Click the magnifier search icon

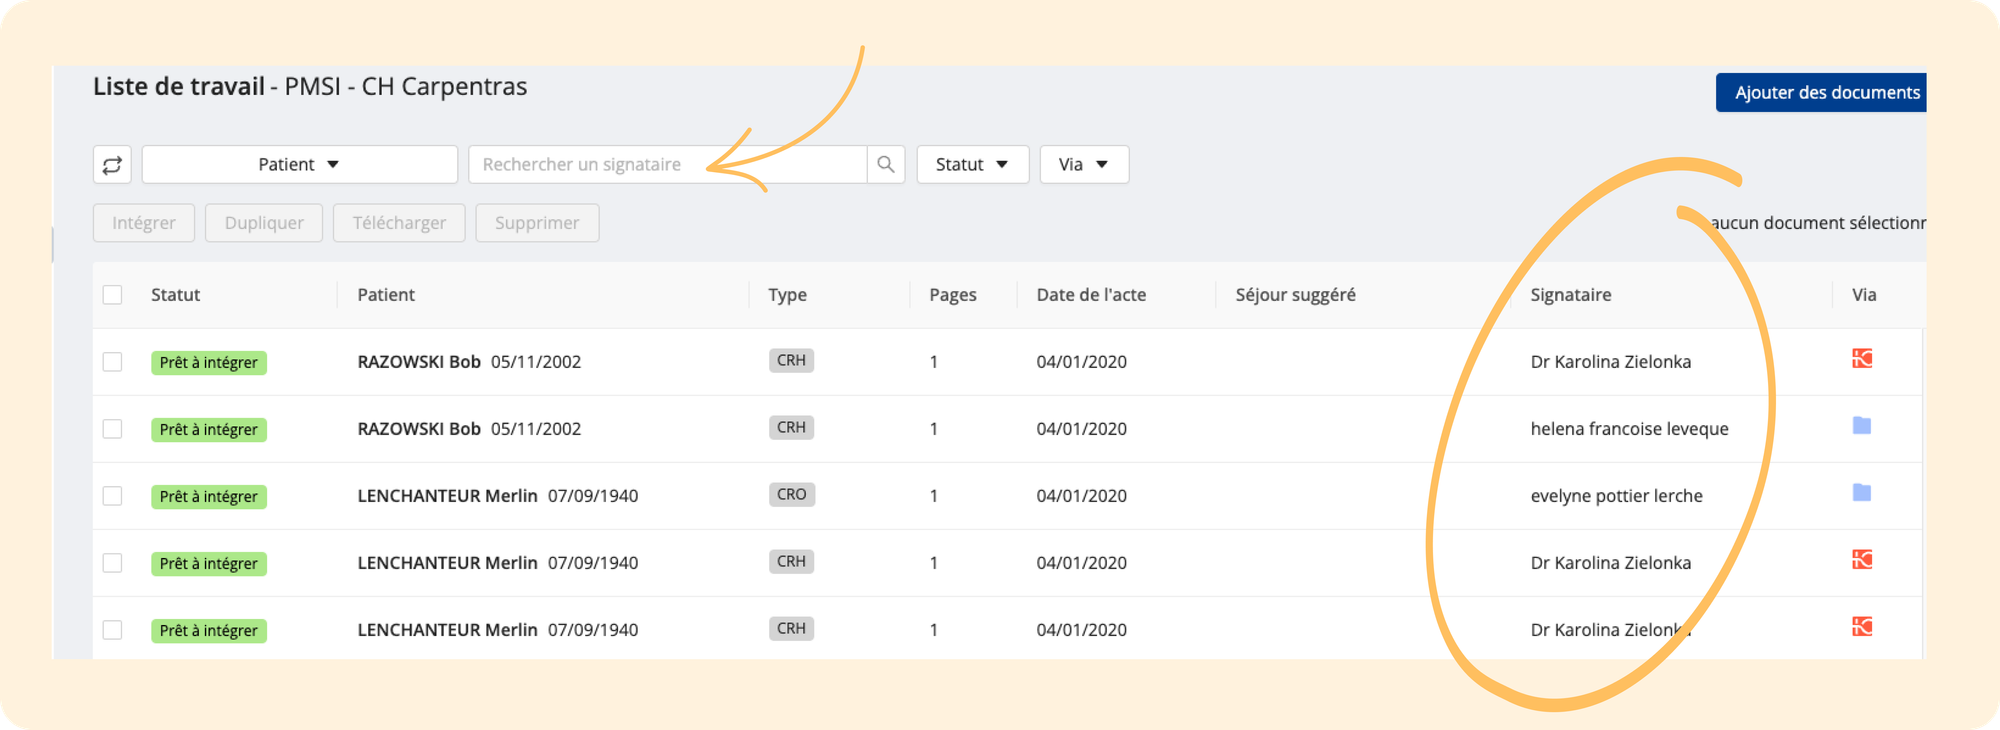click(886, 164)
